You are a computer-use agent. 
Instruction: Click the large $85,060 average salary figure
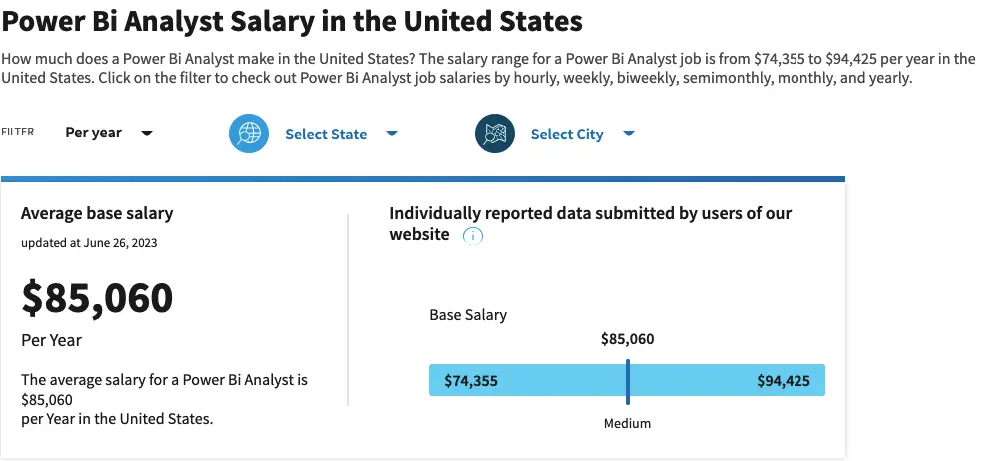click(97, 297)
